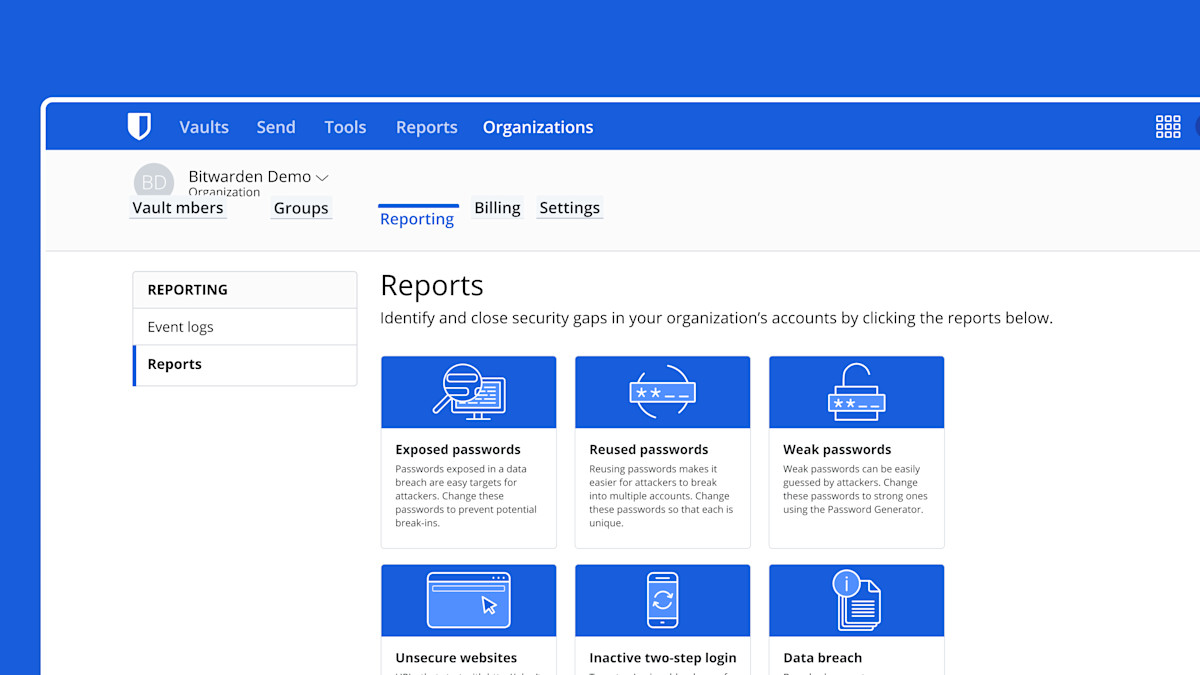
Task: Click the Weak passwords padlock icon
Action: (x=856, y=392)
